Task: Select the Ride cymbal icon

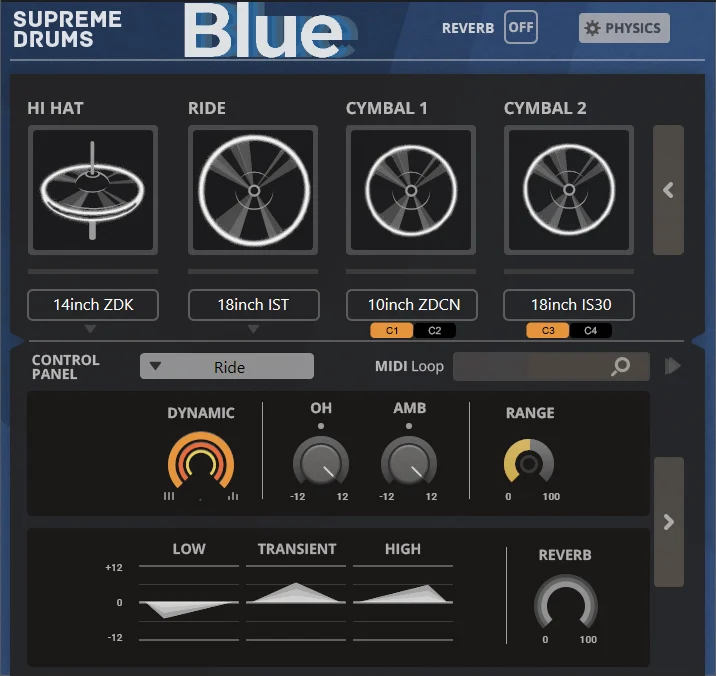Action: pos(253,190)
